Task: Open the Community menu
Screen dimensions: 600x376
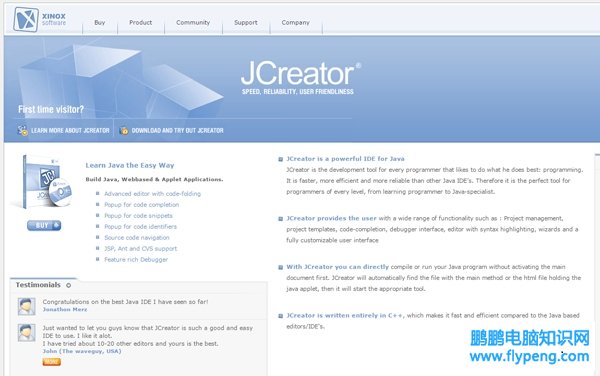Action: tap(193, 23)
